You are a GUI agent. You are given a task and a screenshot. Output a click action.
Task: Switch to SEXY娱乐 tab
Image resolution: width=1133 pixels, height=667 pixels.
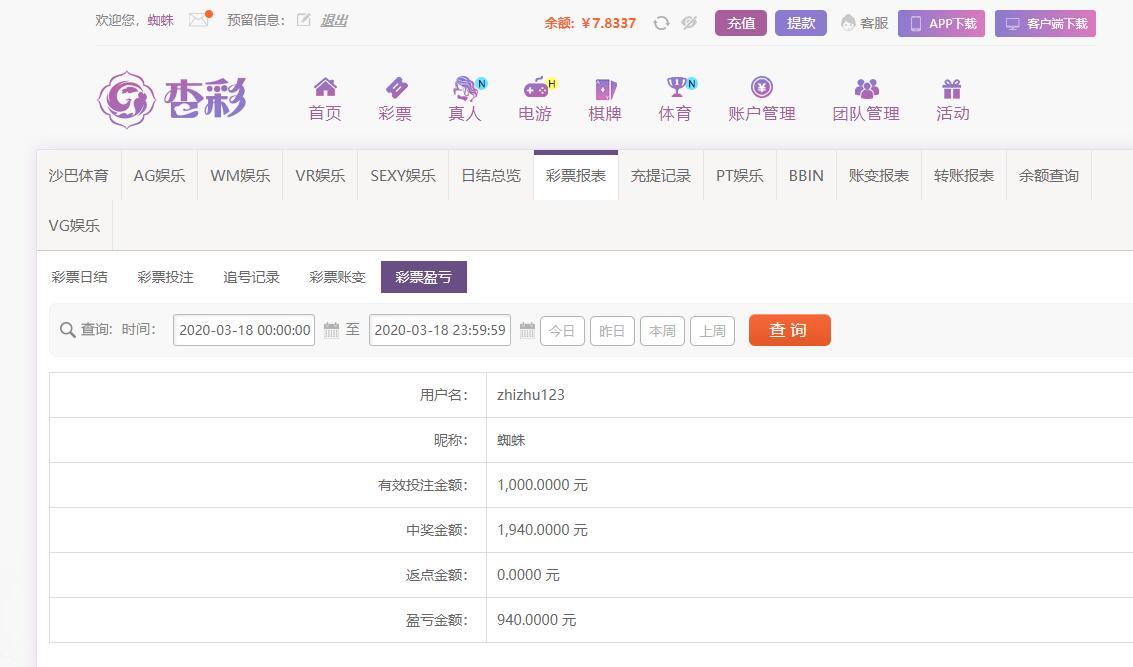[x=403, y=176]
